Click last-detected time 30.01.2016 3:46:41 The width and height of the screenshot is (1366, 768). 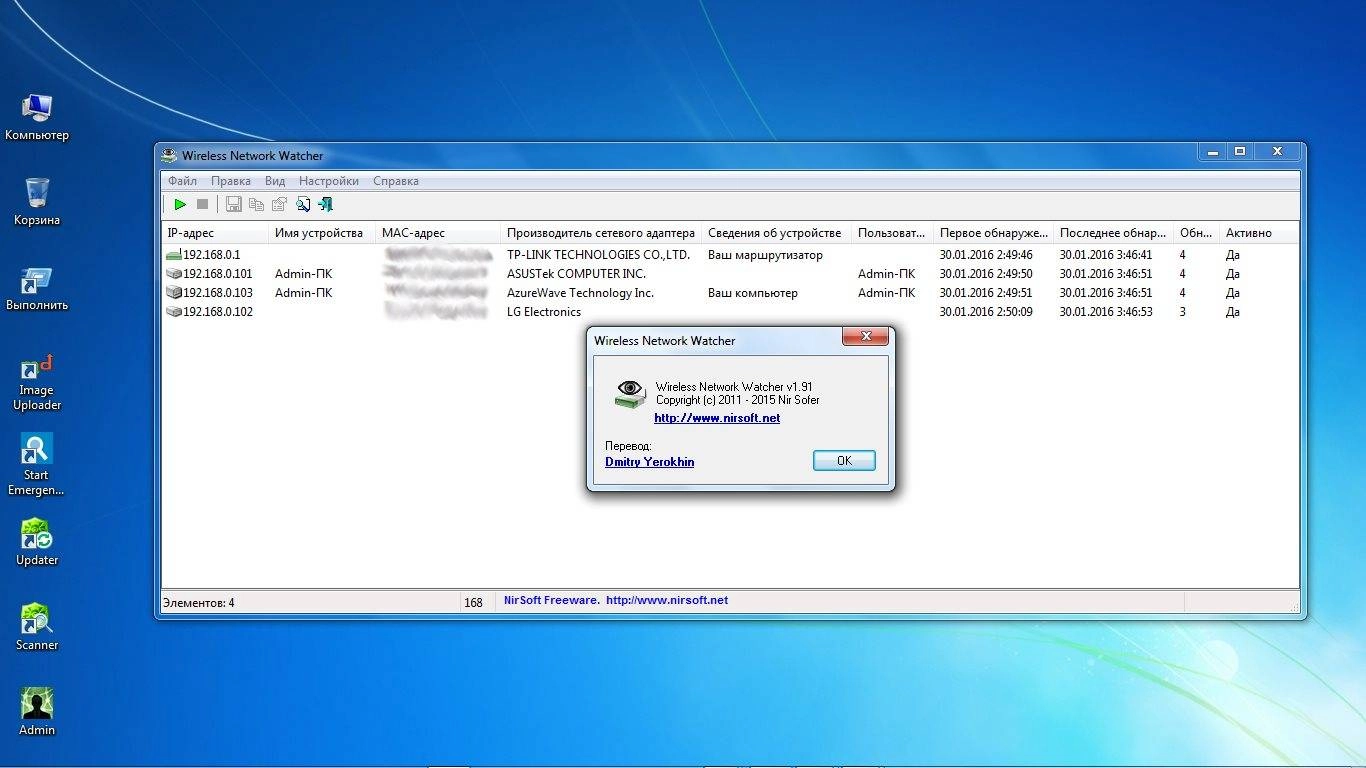point(1106,255)
